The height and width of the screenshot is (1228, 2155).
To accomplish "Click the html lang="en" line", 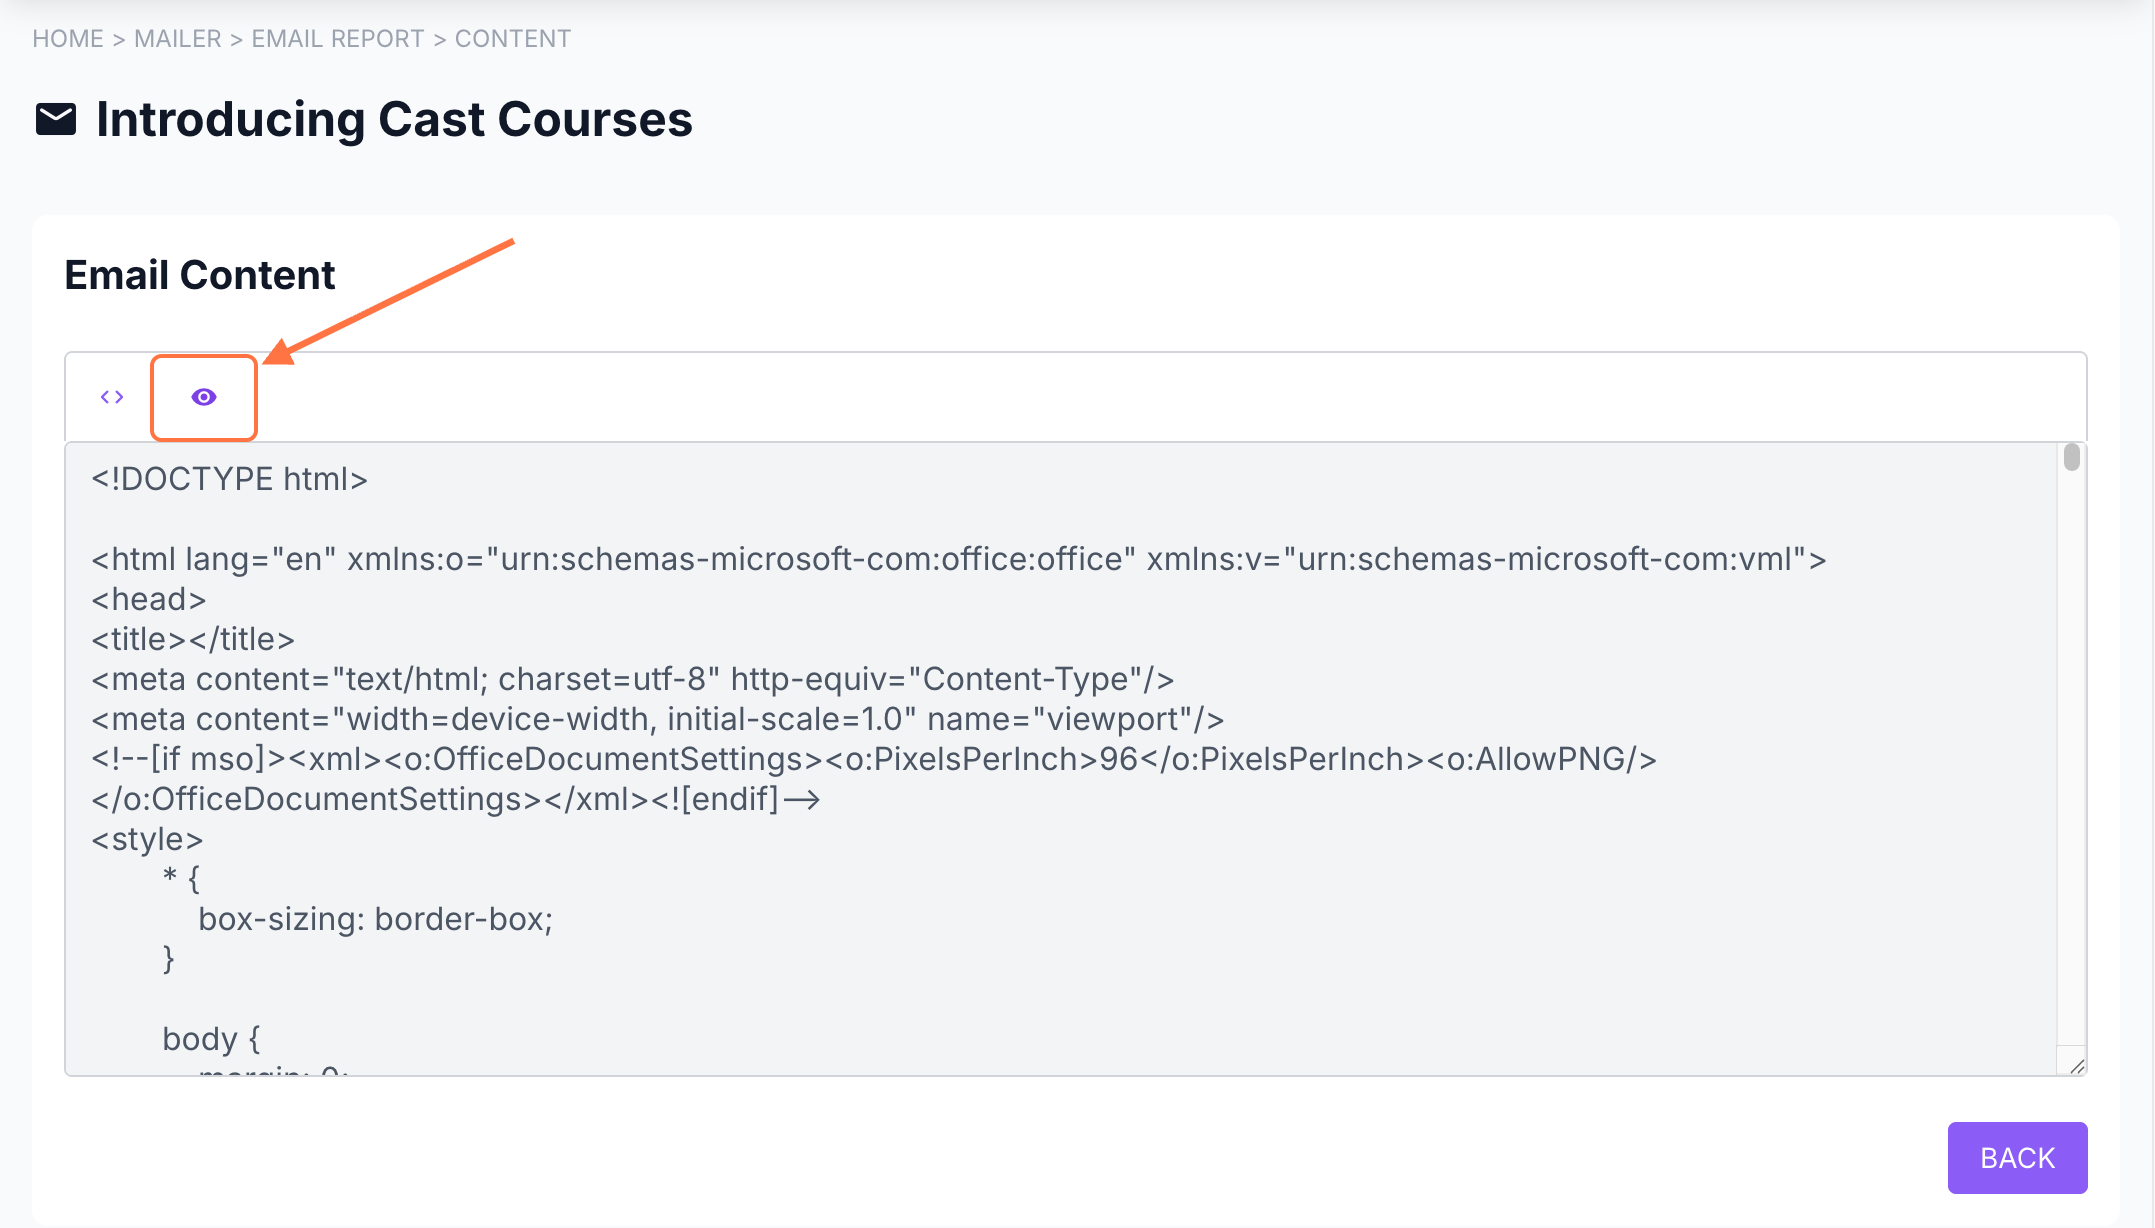I will (958, 559).
